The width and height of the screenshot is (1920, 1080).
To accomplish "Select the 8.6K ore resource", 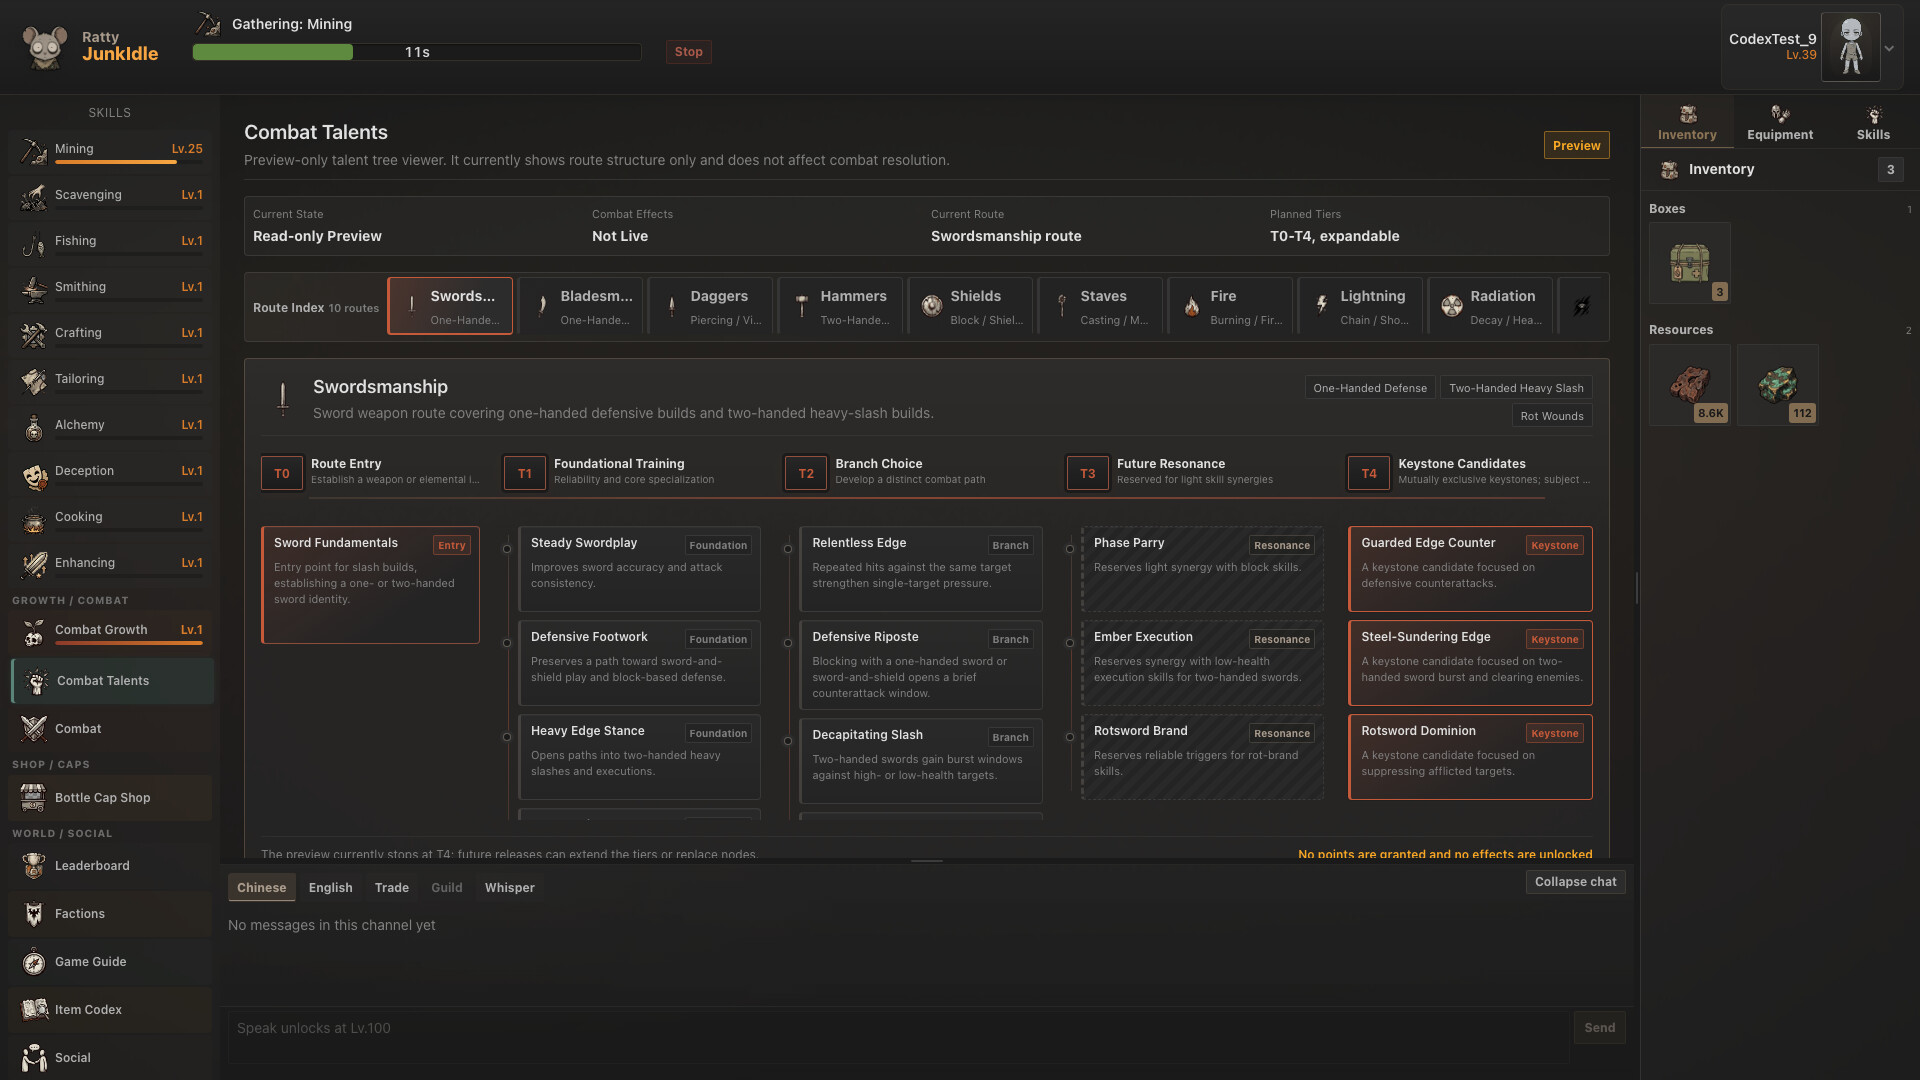I will click(x=1689, y=385).
